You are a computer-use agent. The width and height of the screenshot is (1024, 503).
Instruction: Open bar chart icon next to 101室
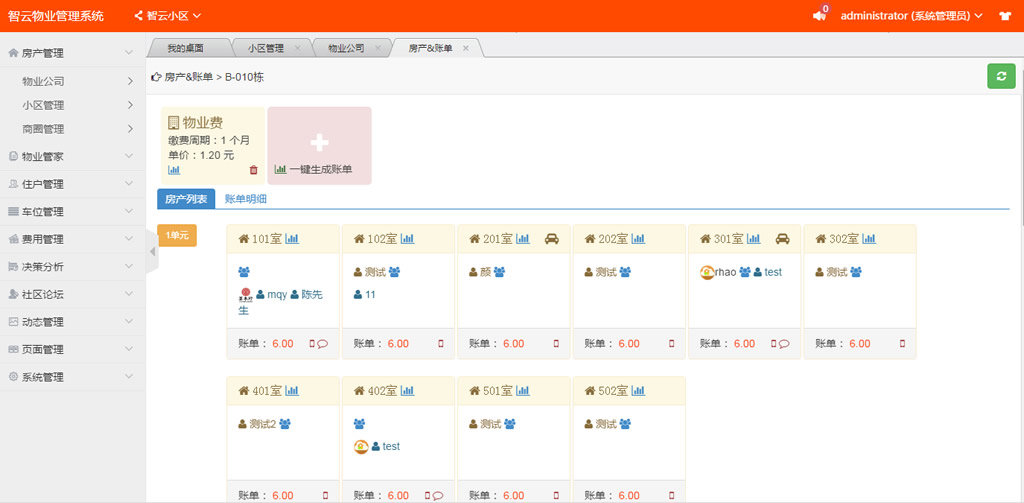(292, 239)
